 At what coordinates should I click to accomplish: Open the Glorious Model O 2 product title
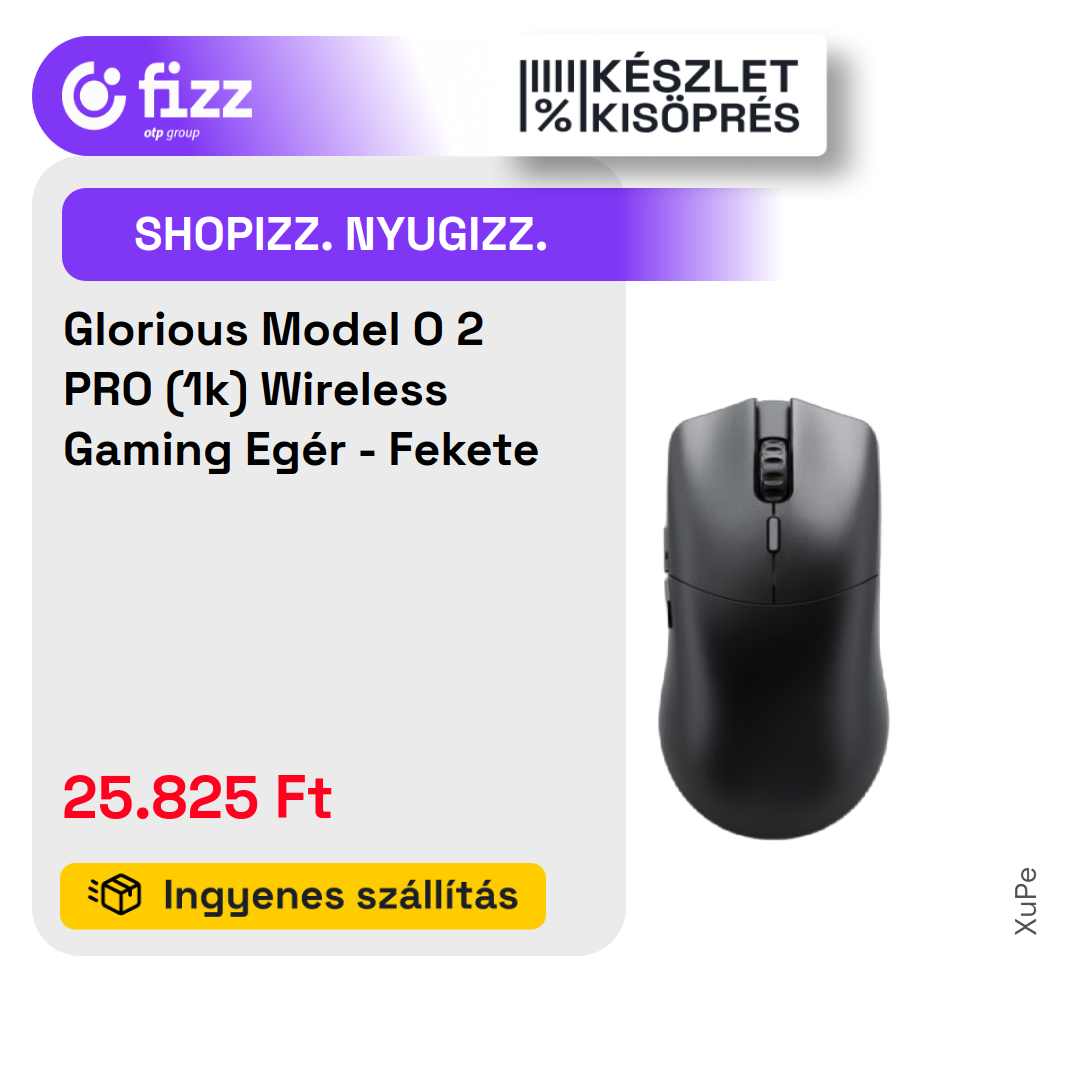pos(301,390)
